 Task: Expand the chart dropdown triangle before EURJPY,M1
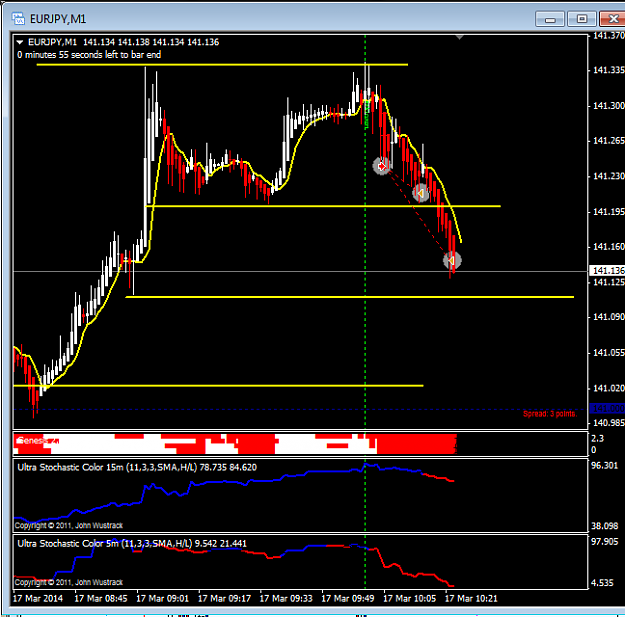(20, 41)
